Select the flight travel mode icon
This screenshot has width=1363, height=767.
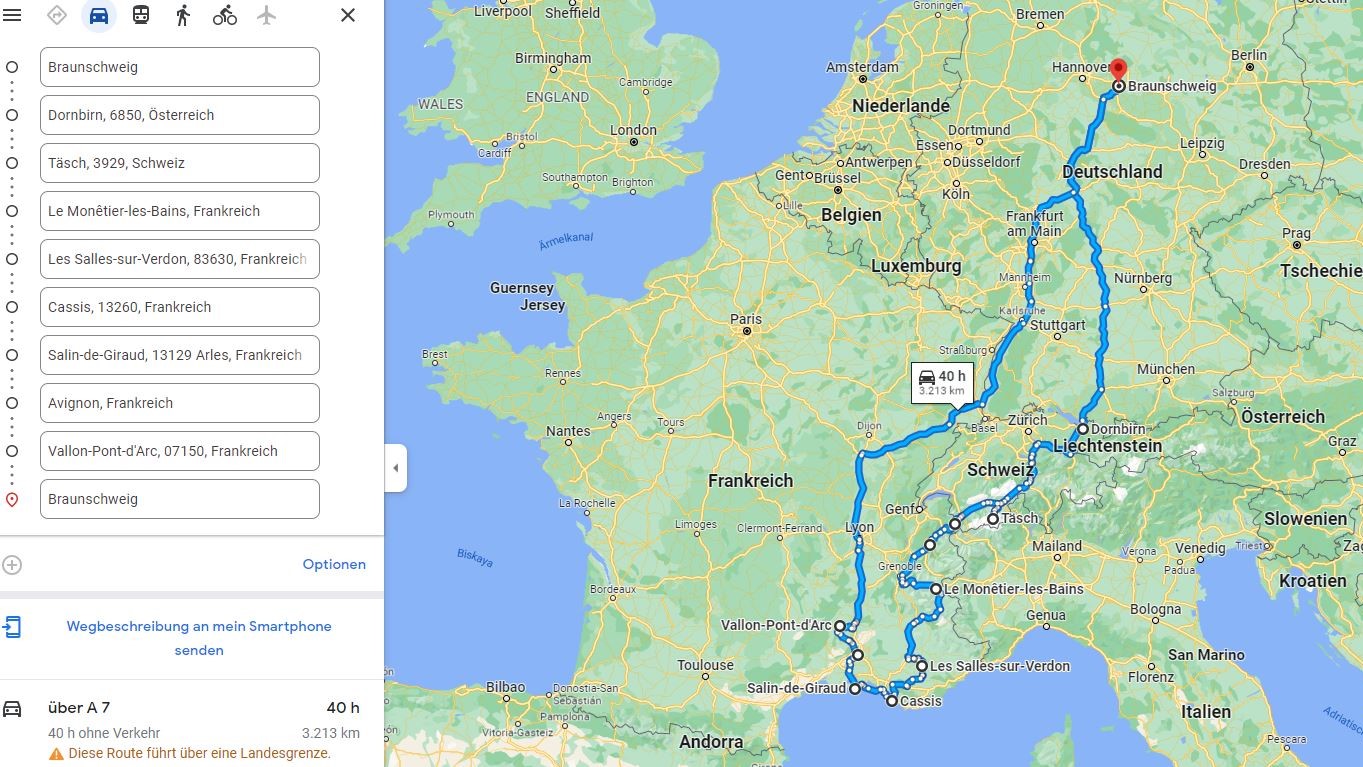266,15
